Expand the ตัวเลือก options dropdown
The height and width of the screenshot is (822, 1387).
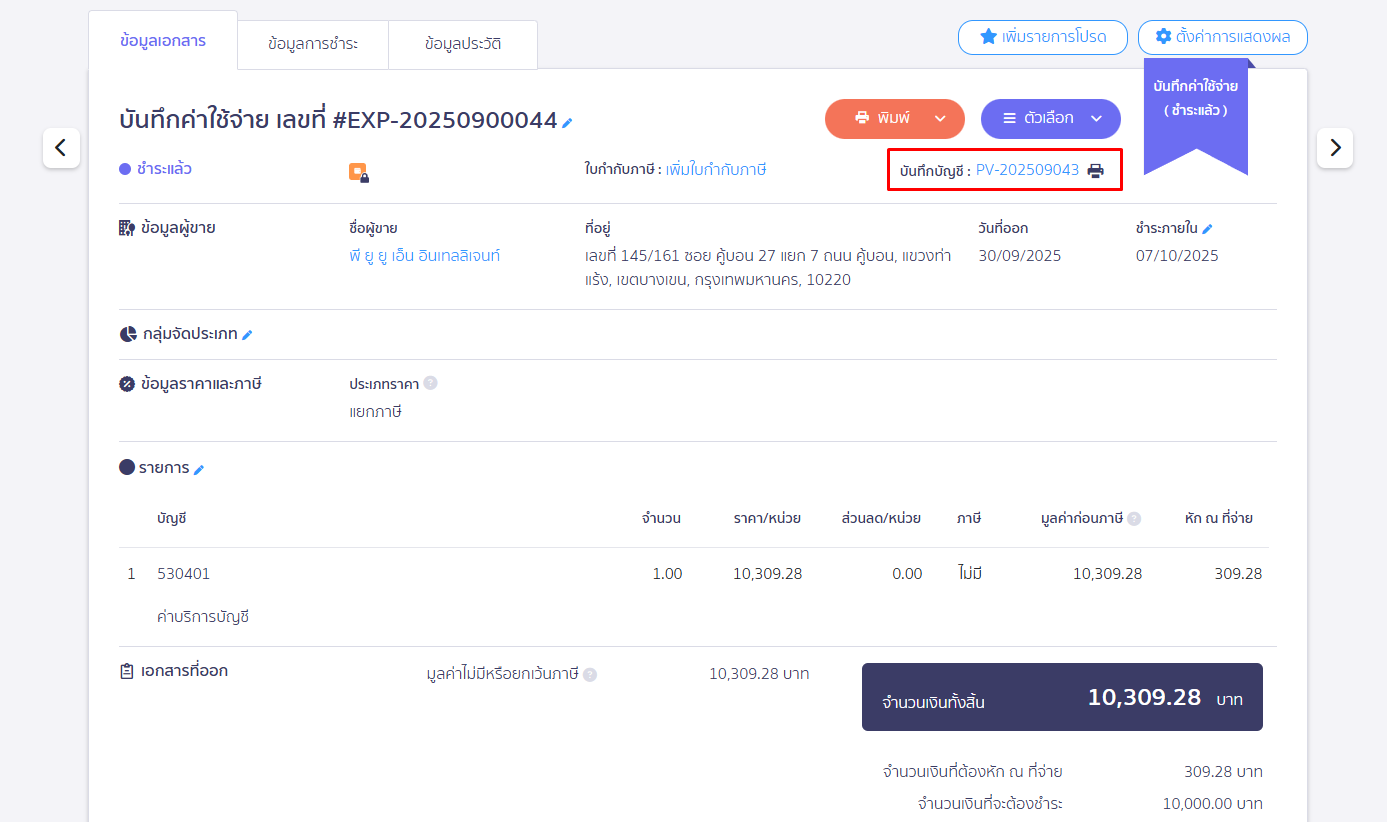[1096, 118]
